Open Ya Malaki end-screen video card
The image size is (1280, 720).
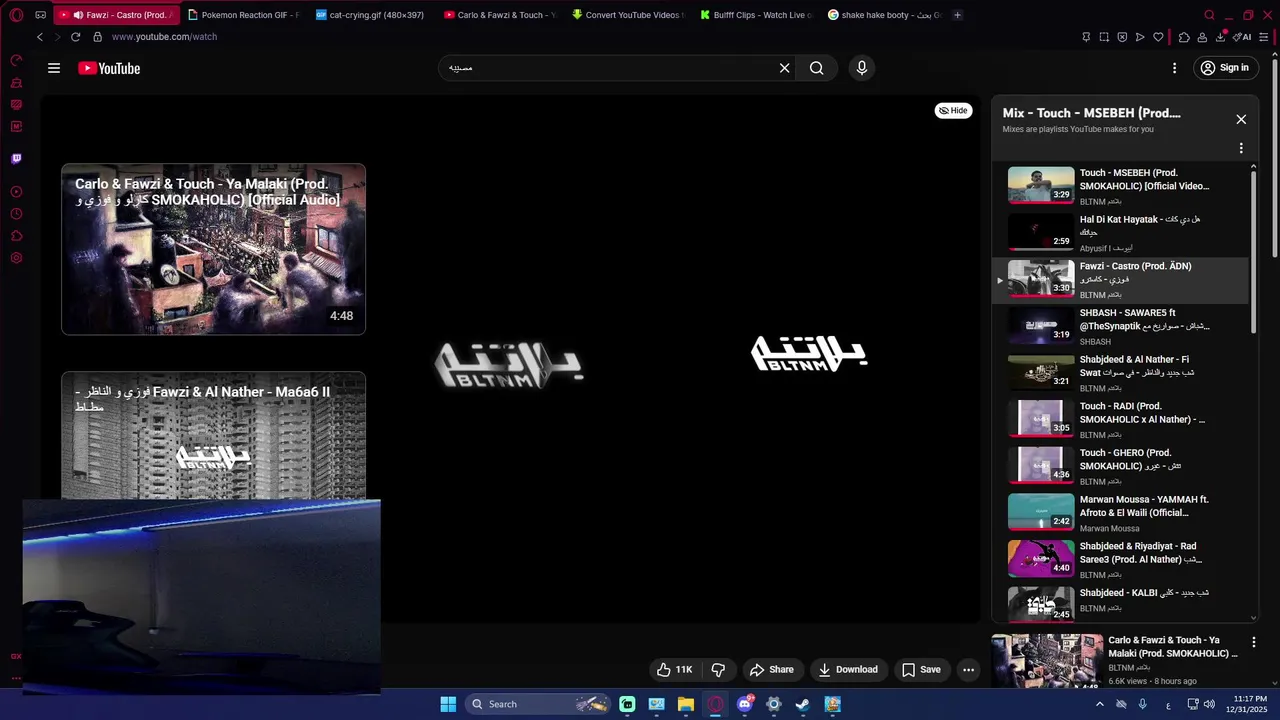[213, 249]
